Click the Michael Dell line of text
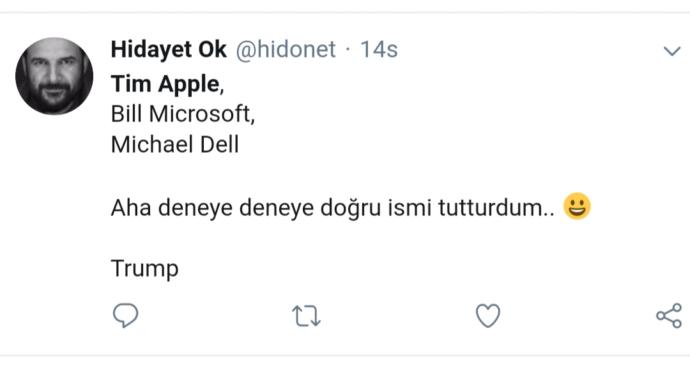The width and height of the screenshot is (690, 368). 175,144
